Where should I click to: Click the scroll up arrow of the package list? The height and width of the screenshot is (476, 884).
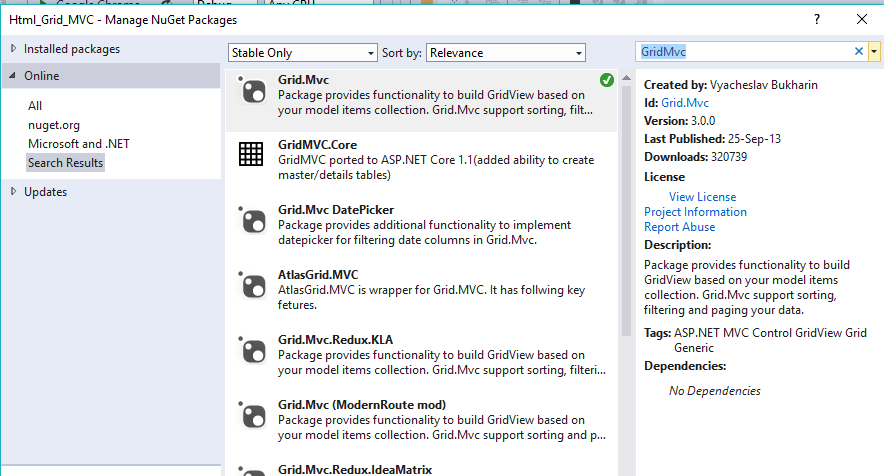point(626,78)
